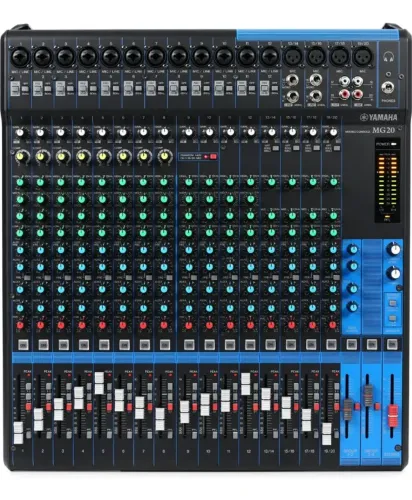Adjust the third blue AUX knob on channel 11
Screen dimensions: 412x500
(230, 289)
